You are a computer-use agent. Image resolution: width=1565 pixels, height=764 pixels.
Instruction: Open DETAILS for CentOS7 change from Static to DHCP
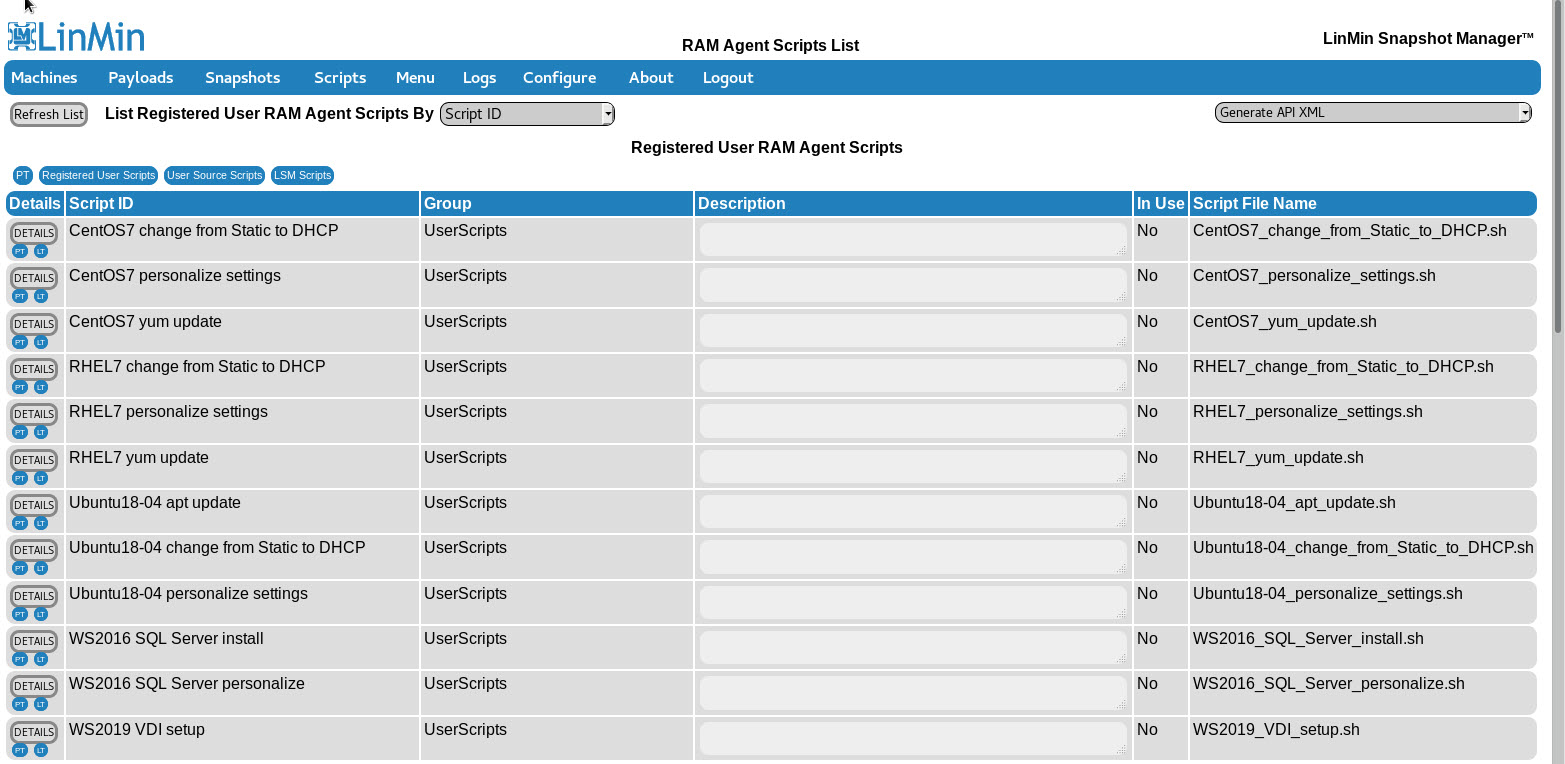point(34,233)
